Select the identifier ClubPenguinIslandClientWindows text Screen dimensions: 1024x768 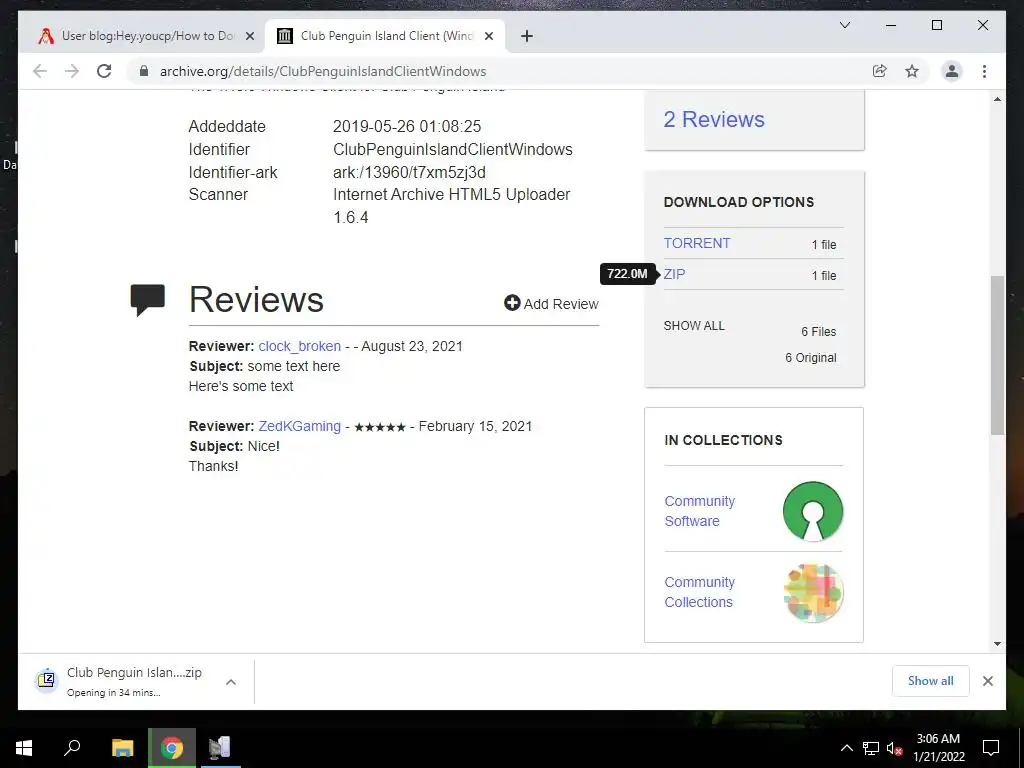[x=453, y=150]
